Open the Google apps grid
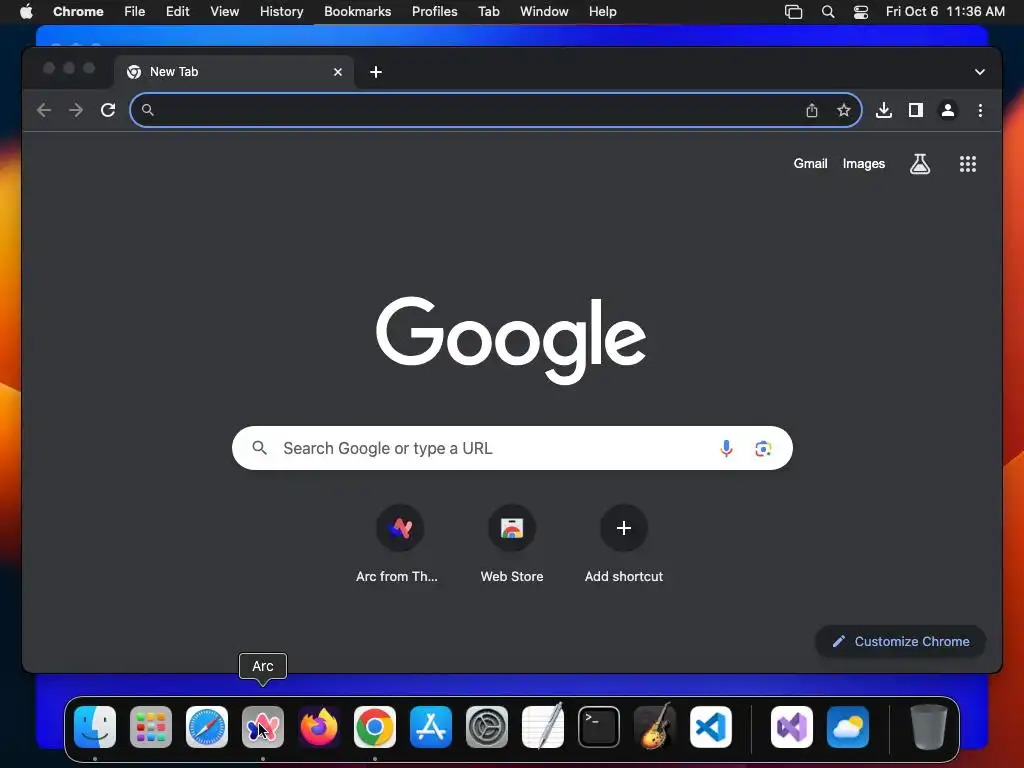The image size is (1024, 768). click(x=967, y=164)
